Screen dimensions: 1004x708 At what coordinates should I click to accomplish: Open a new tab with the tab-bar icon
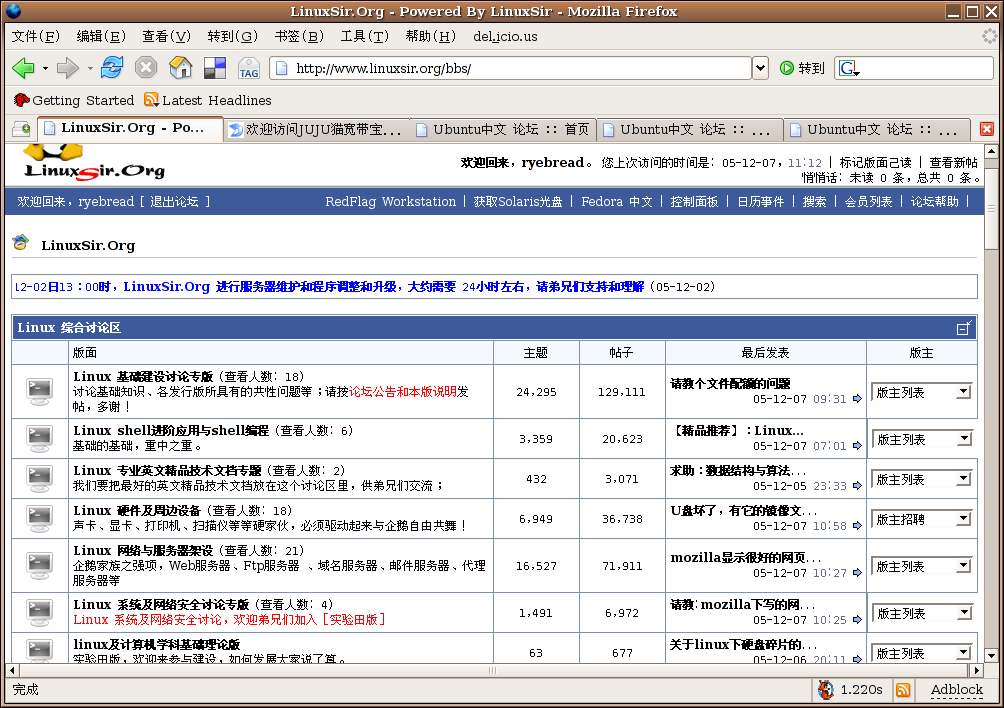tap(22, 129)
